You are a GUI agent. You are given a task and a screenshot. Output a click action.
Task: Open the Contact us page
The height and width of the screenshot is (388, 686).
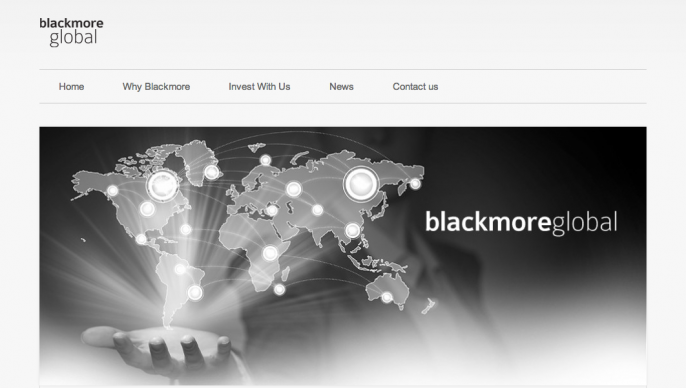[x=415, y=87]
